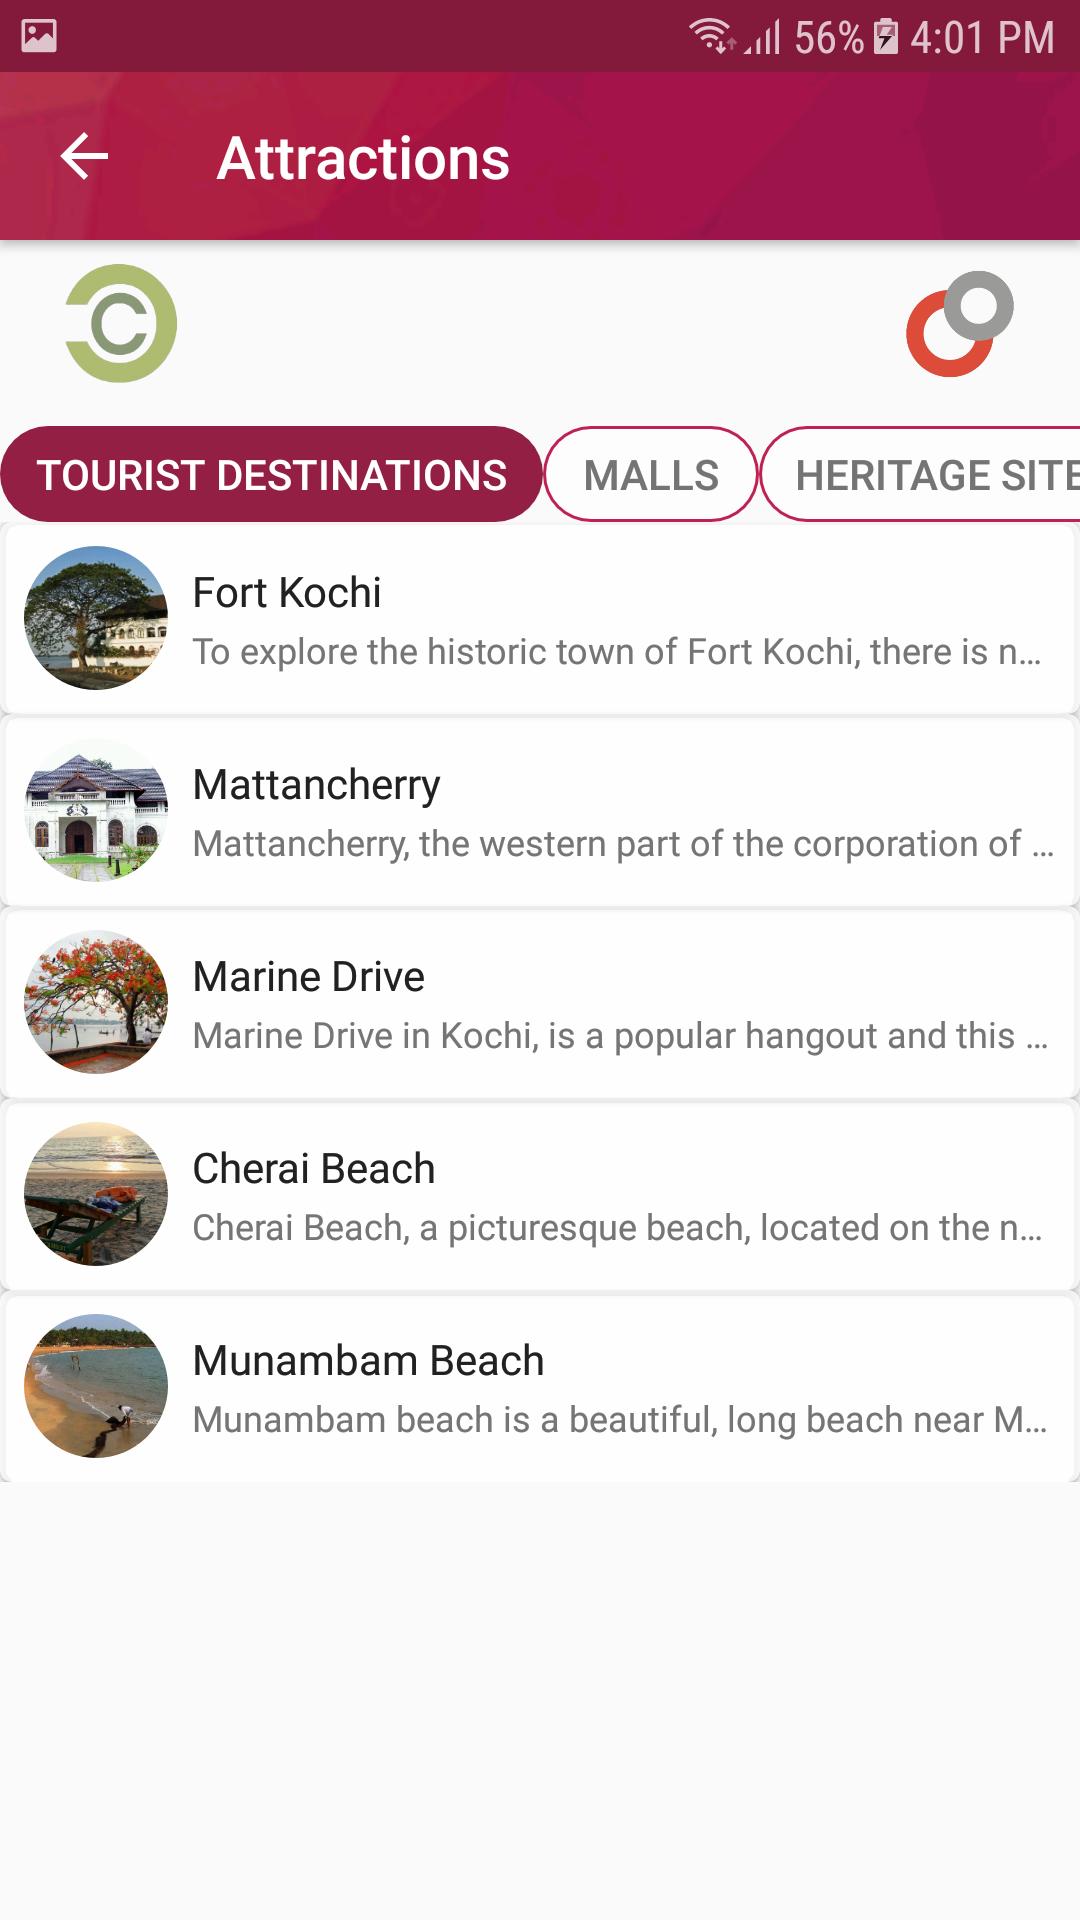Tap the red and gray rings logo

point(959,324)
